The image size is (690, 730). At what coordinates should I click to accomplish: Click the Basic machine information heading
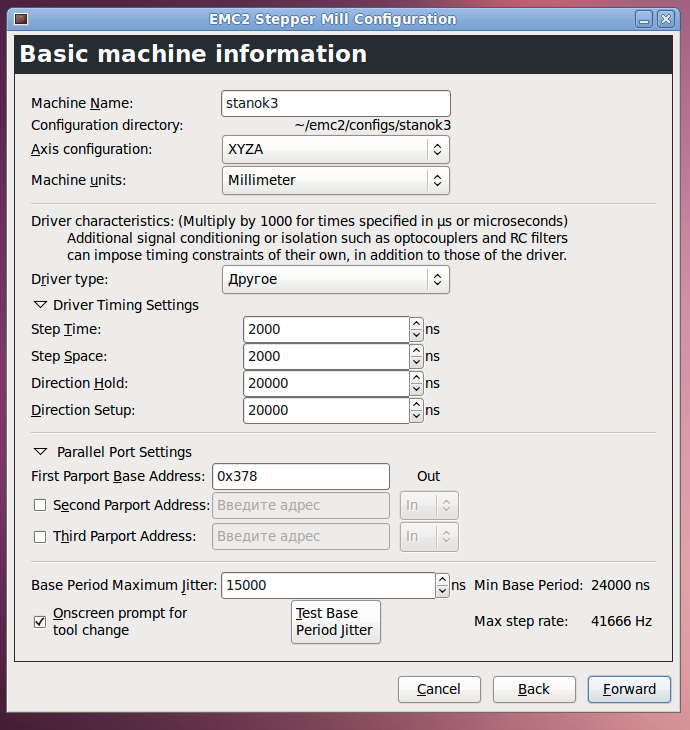193,54
